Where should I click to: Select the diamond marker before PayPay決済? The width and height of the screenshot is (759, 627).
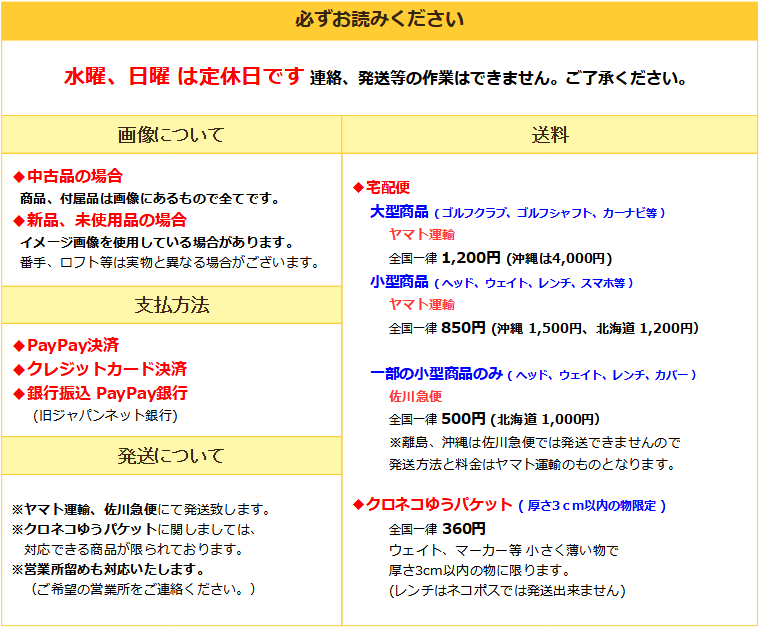[x=18, y=345]
